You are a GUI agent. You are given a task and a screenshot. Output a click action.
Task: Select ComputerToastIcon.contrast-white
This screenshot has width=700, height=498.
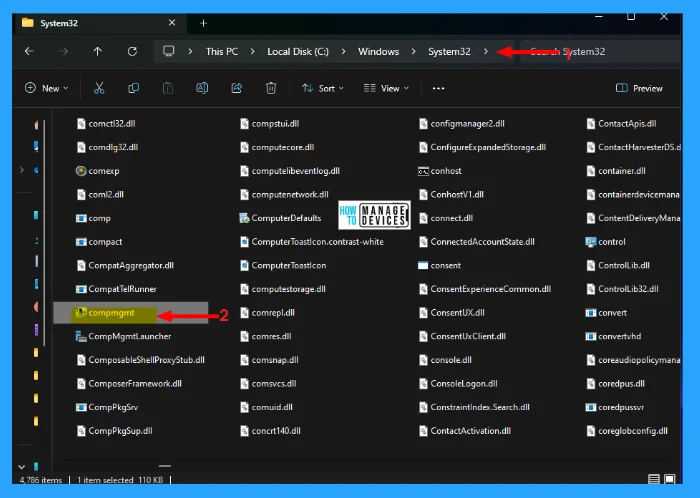pos(312,242)
